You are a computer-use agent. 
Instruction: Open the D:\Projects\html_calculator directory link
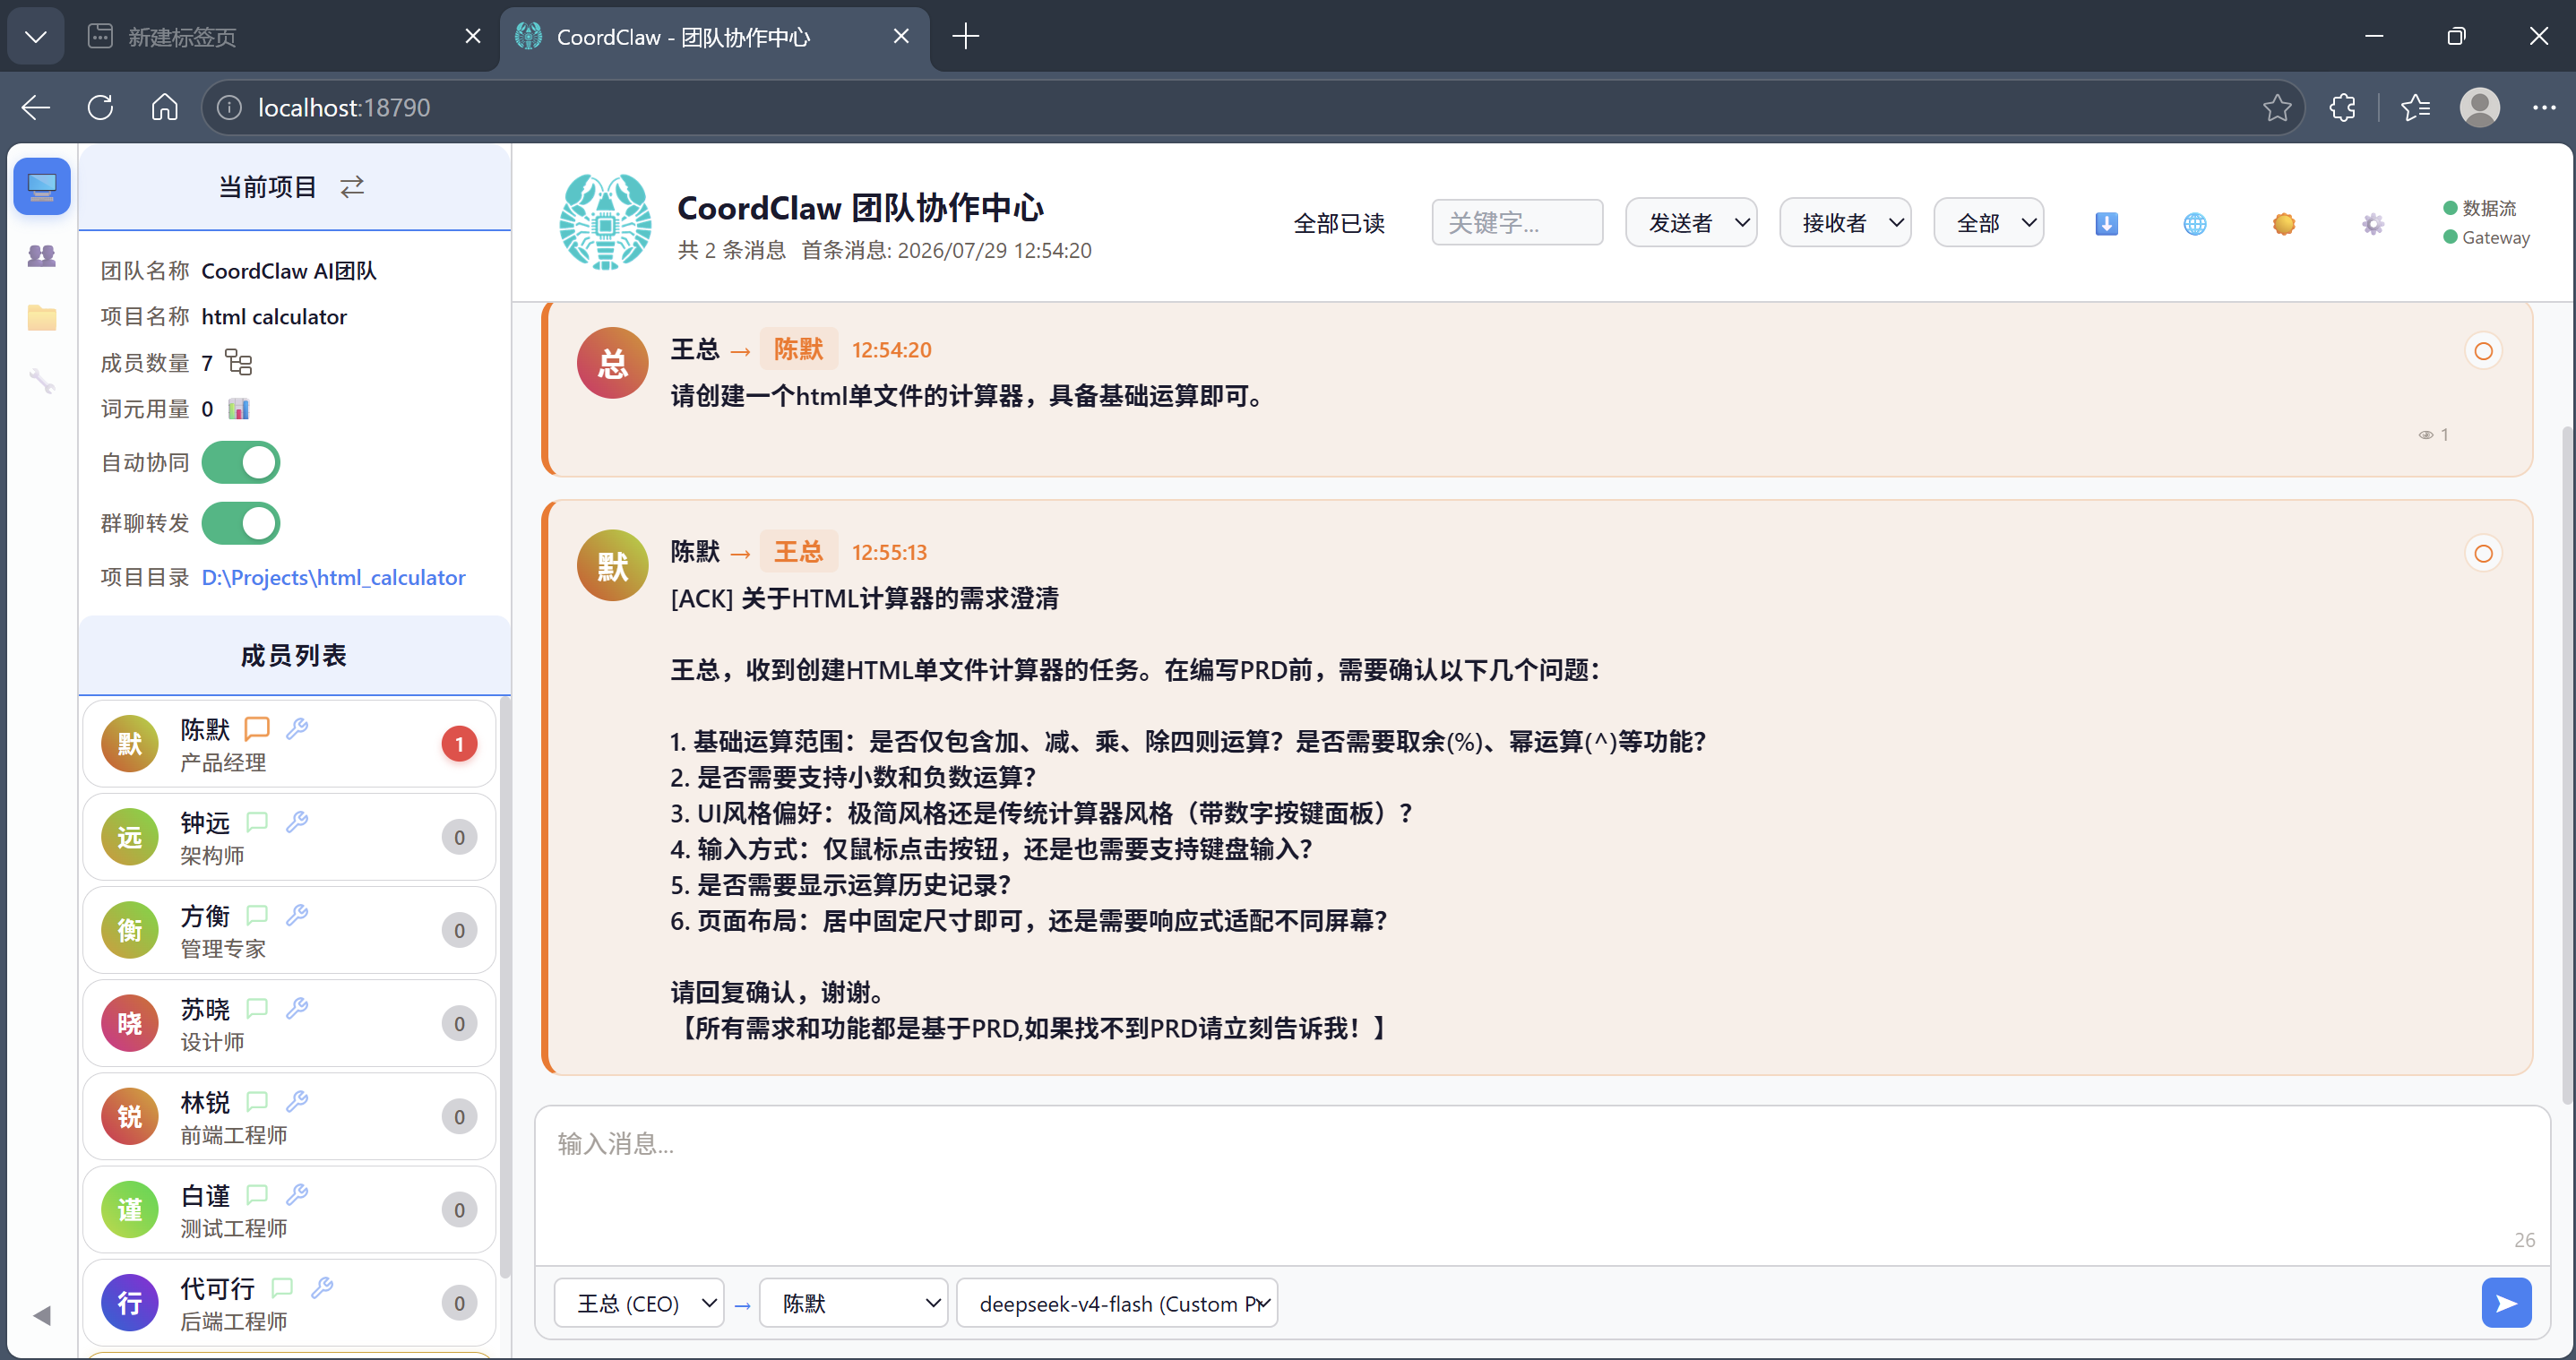(333, 577)
